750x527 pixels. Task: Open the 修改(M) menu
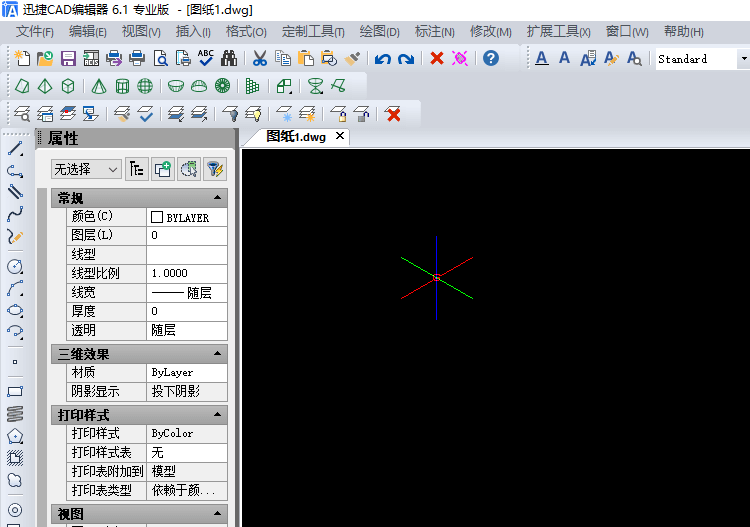491,32
